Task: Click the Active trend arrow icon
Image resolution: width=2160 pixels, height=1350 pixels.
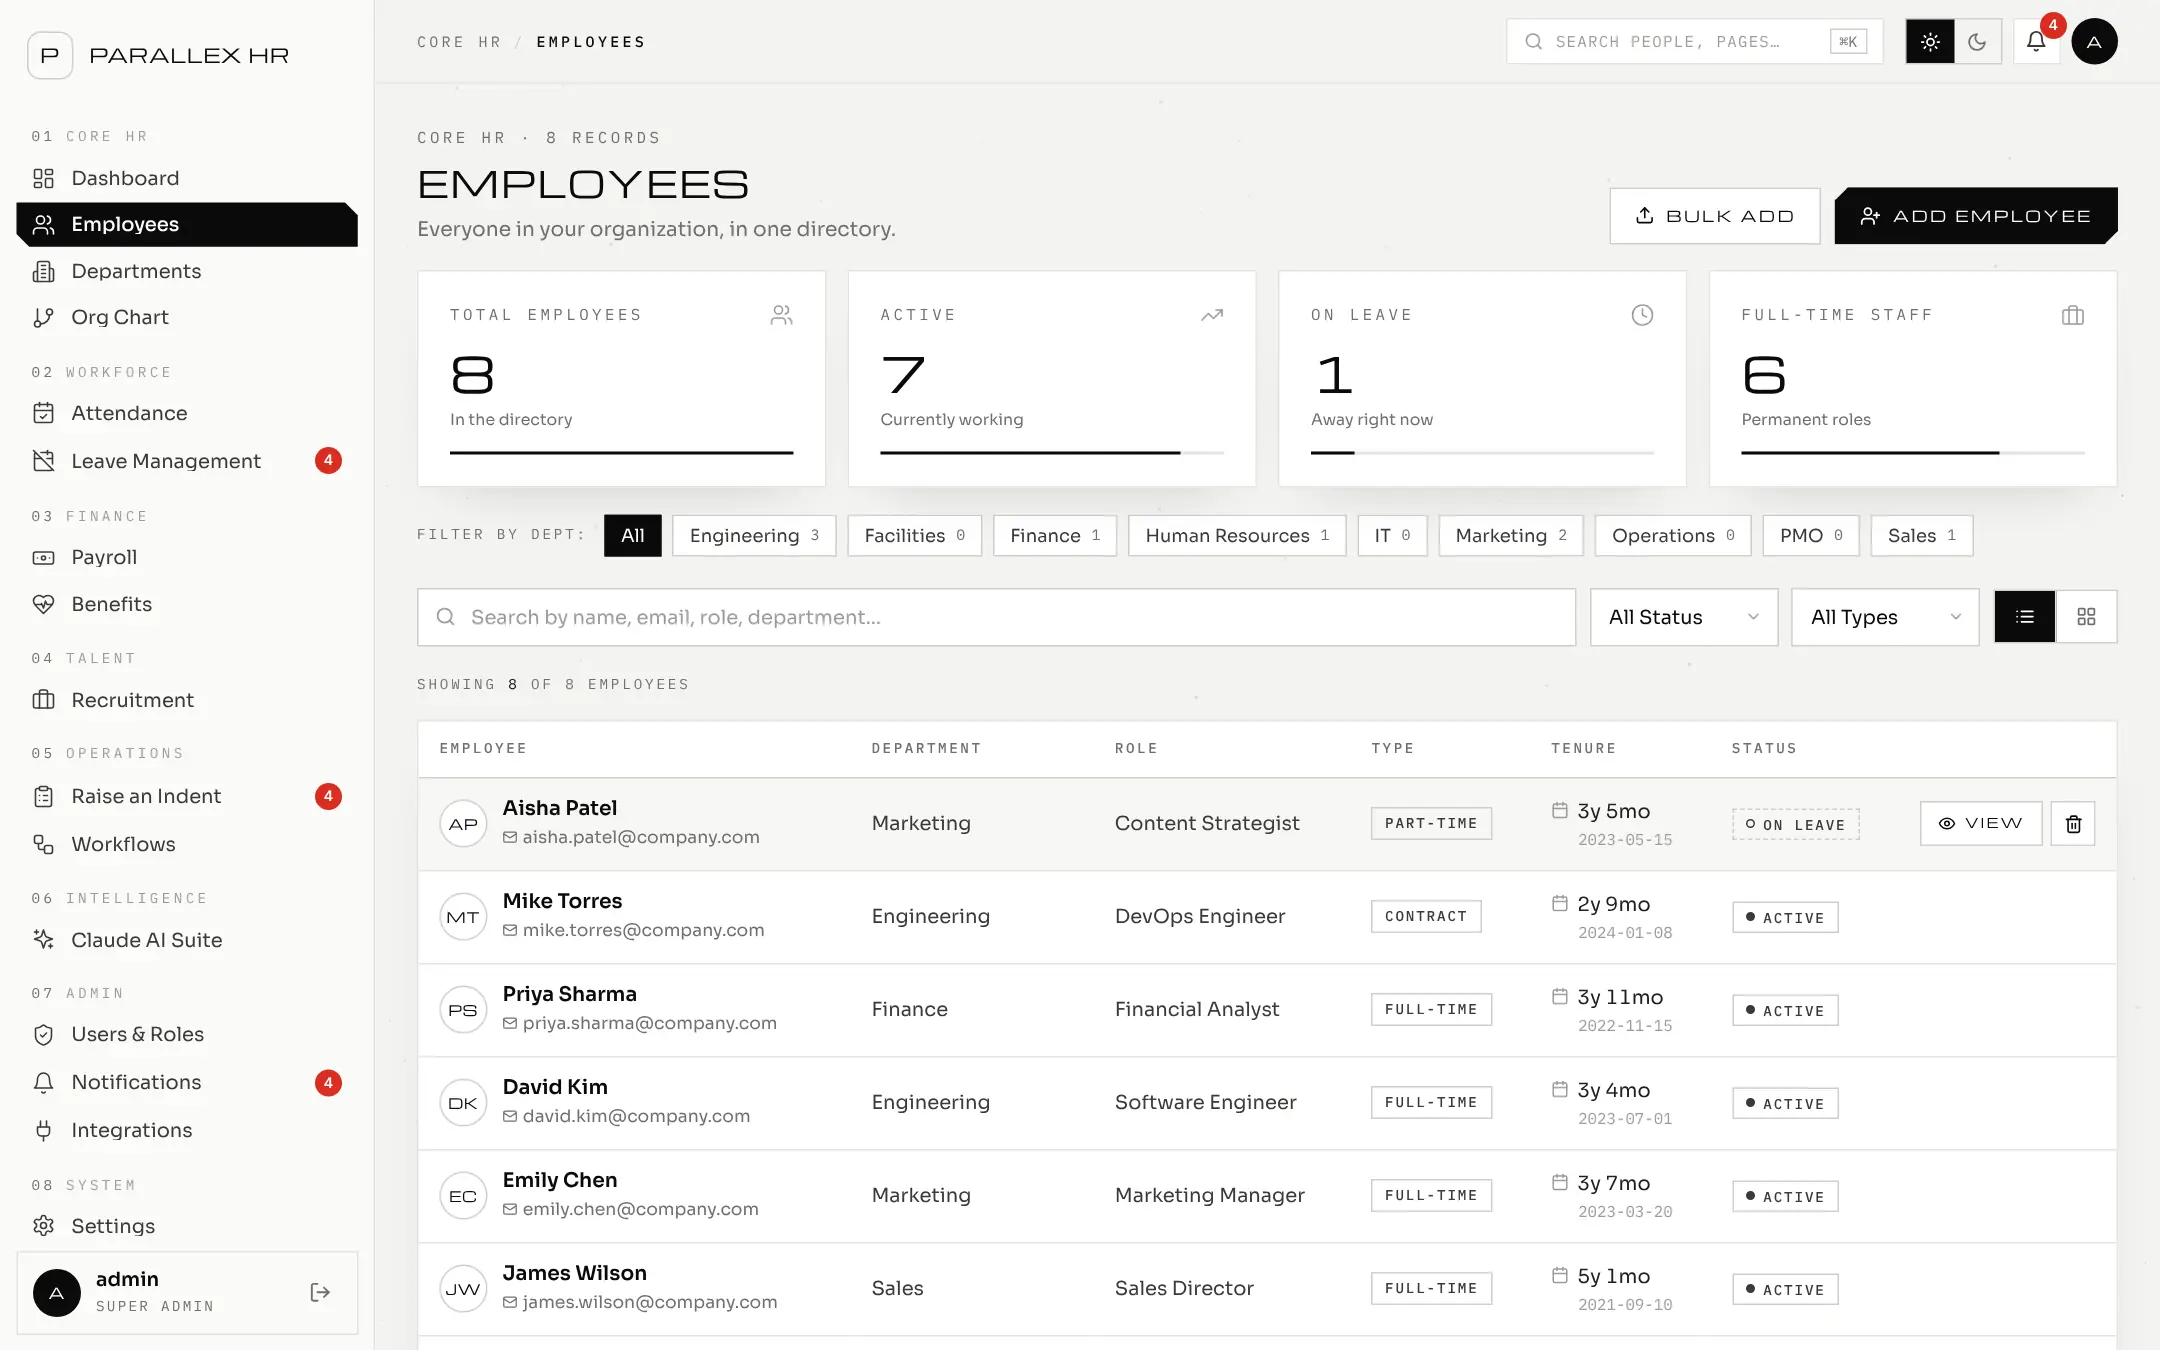Action: click(1212, 315)
